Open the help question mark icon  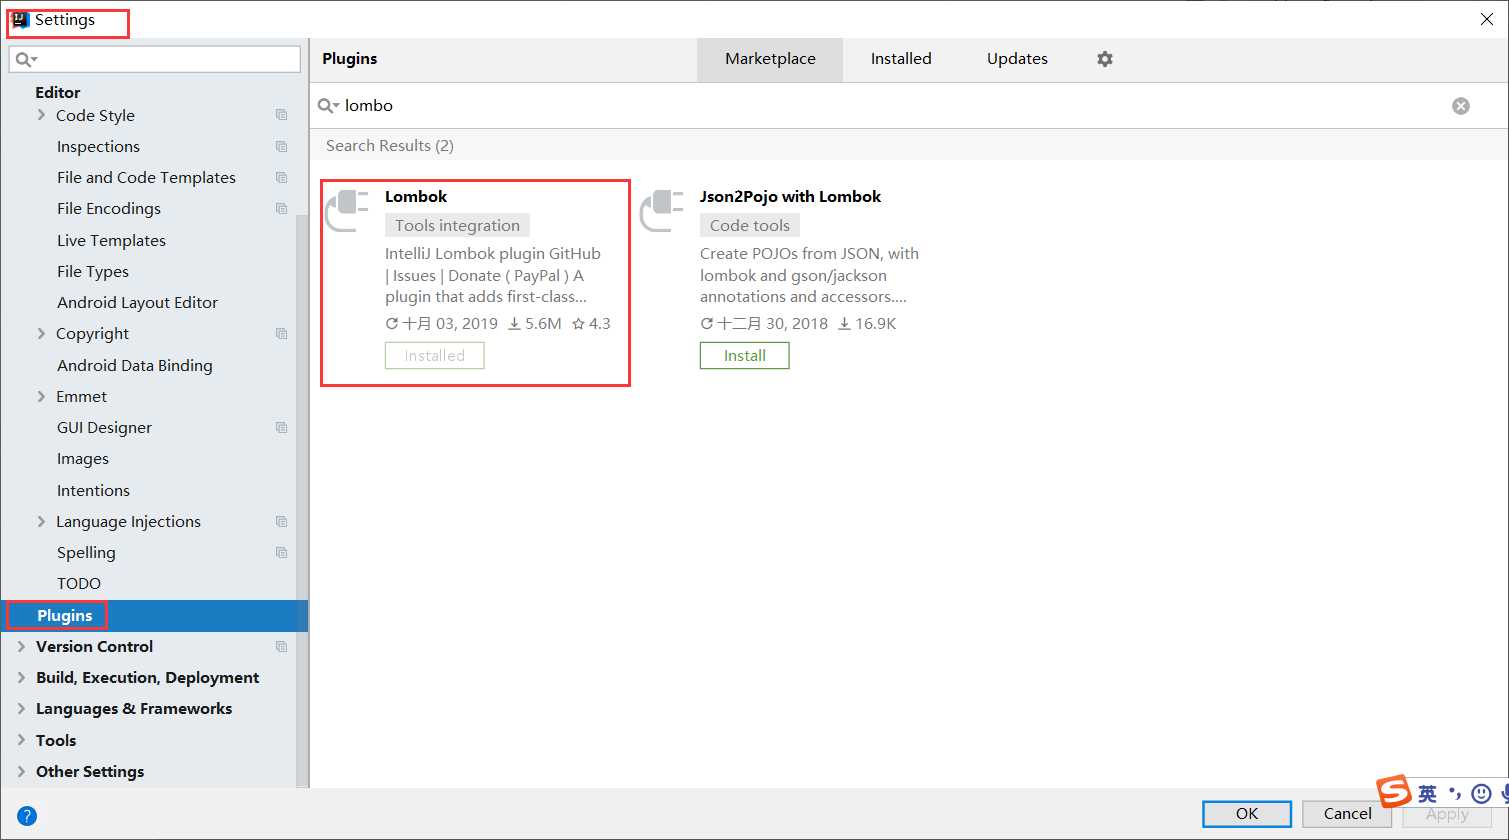tap(27, 816)
